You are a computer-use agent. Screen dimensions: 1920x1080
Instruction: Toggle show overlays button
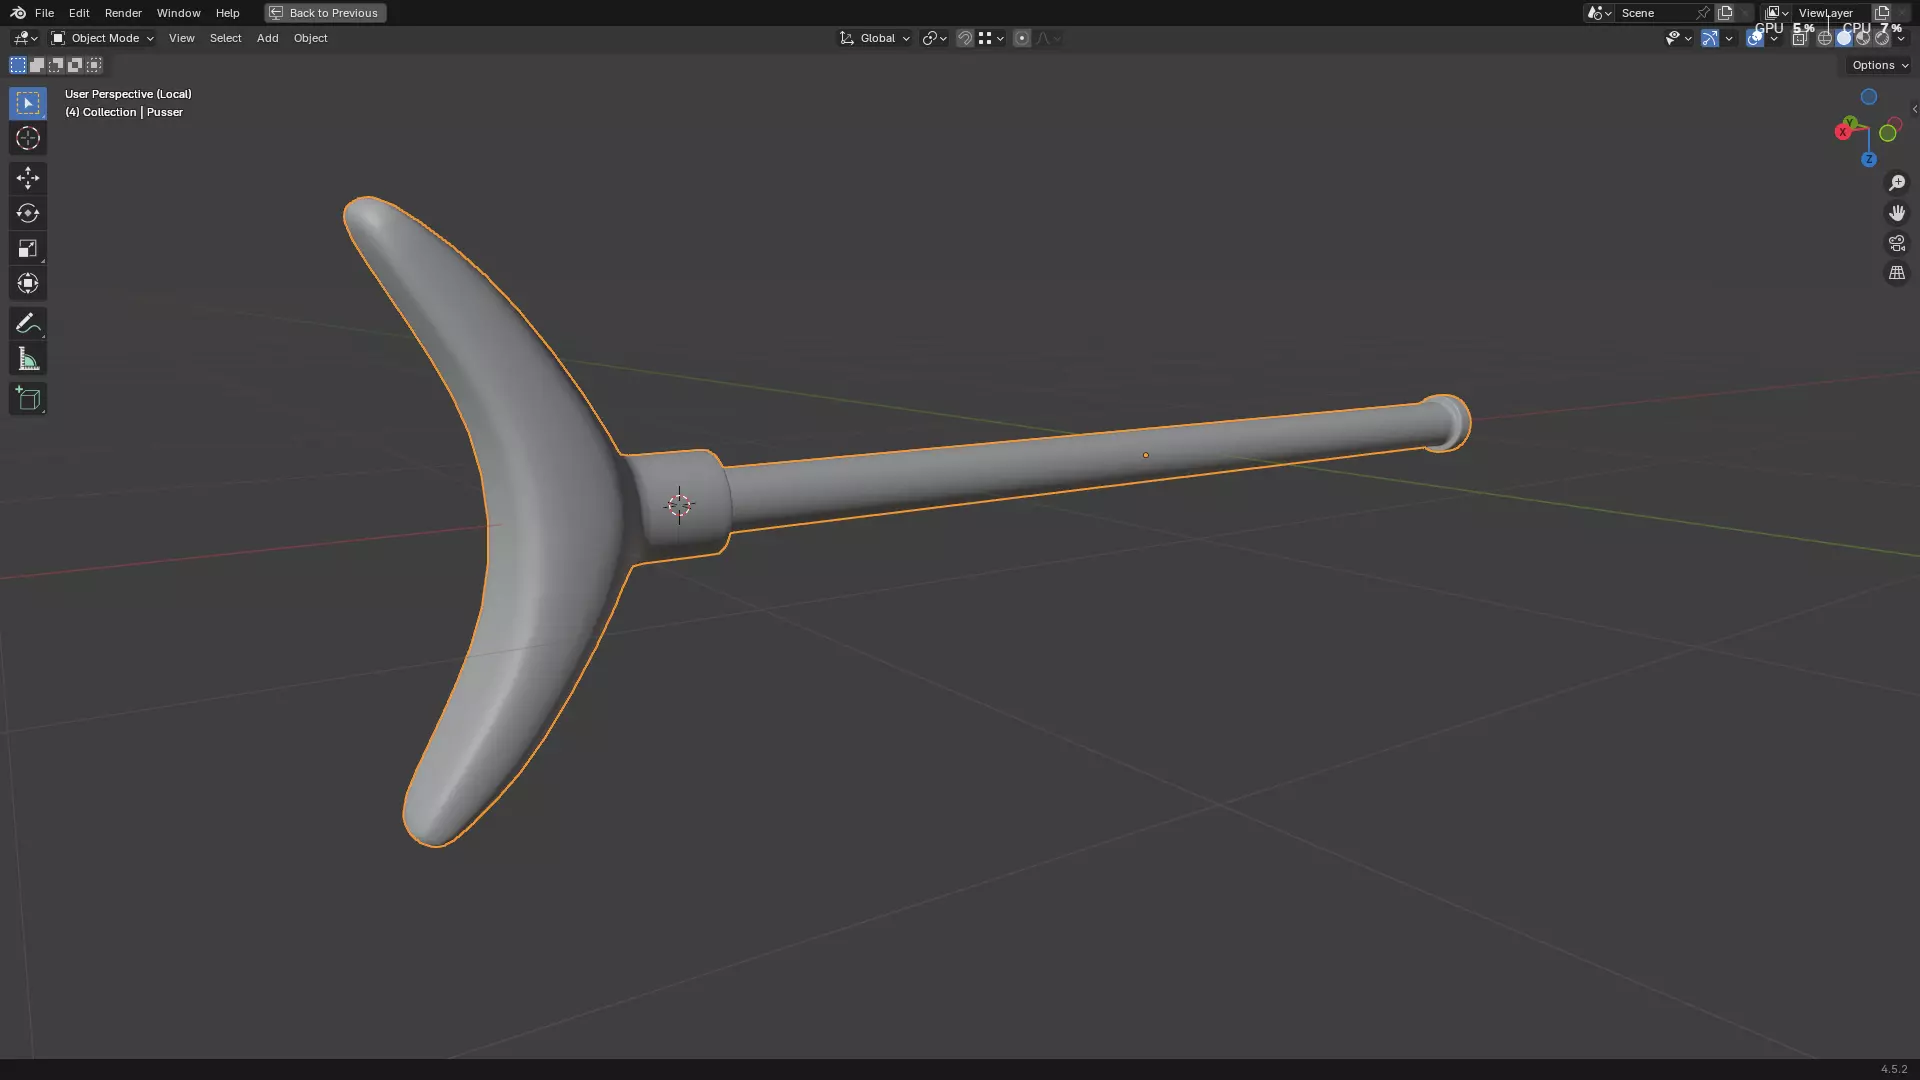click(1755, 38)
